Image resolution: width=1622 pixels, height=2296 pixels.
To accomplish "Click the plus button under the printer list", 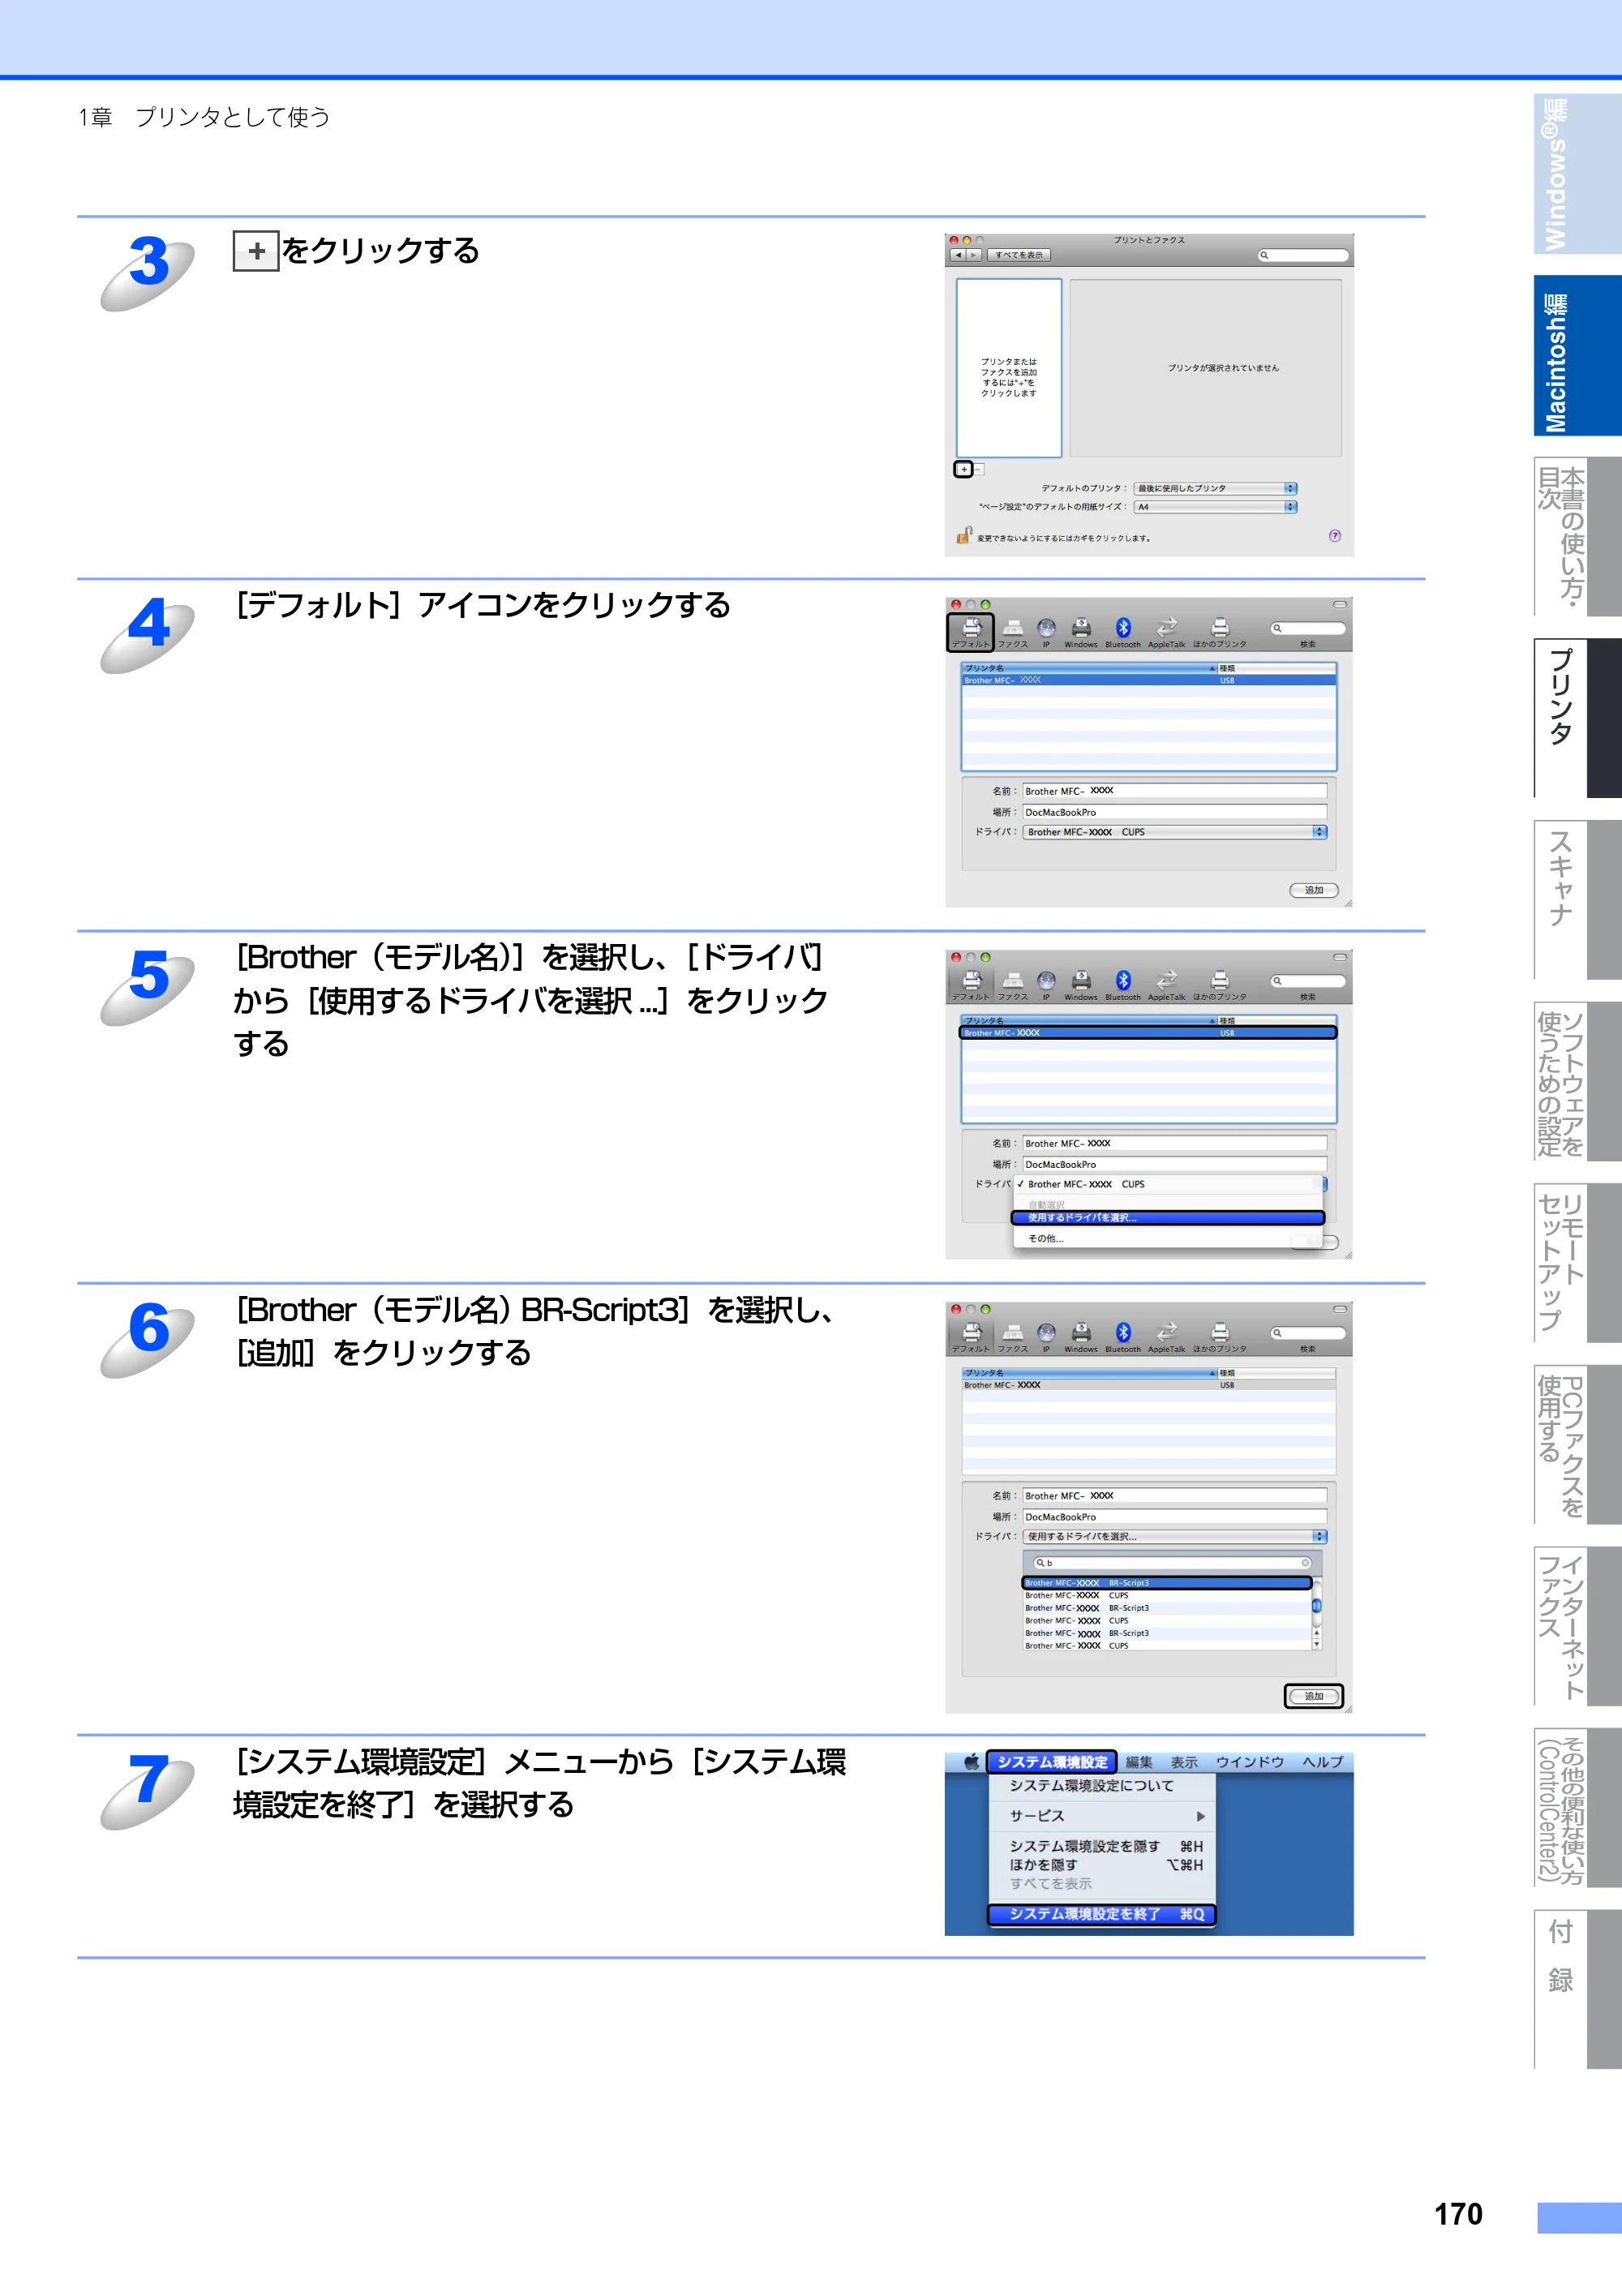I will point(963,469).
